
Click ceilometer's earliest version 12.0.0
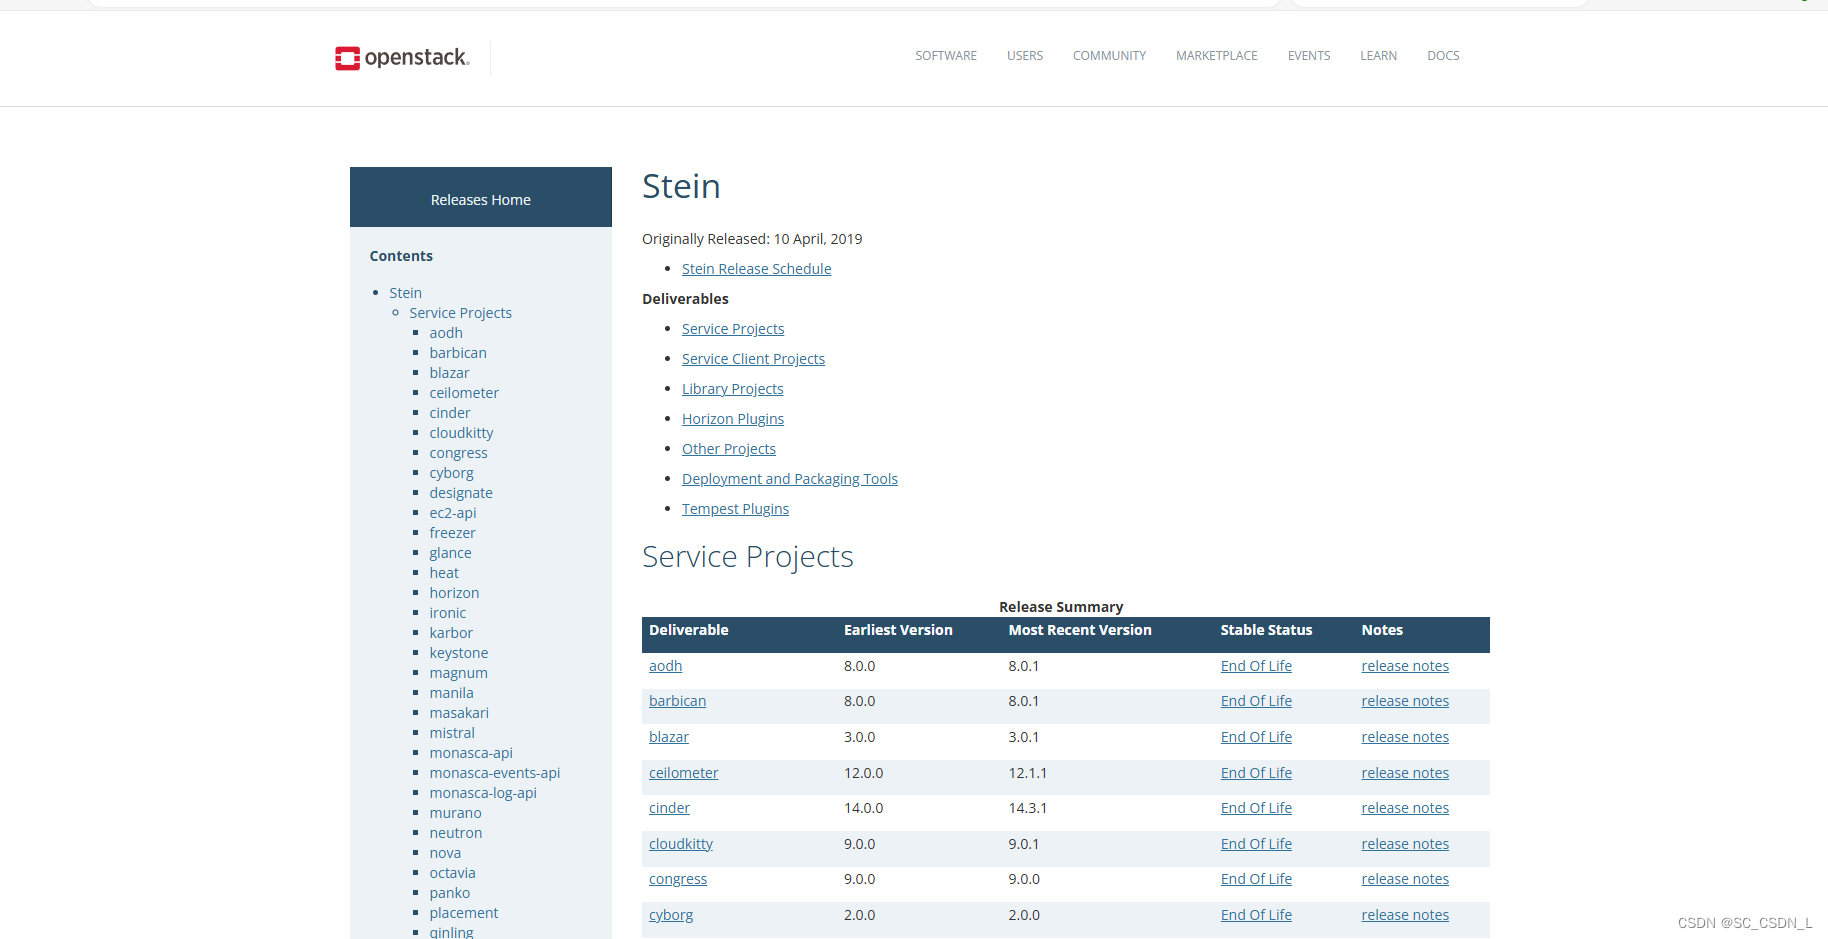pos(863,773)
